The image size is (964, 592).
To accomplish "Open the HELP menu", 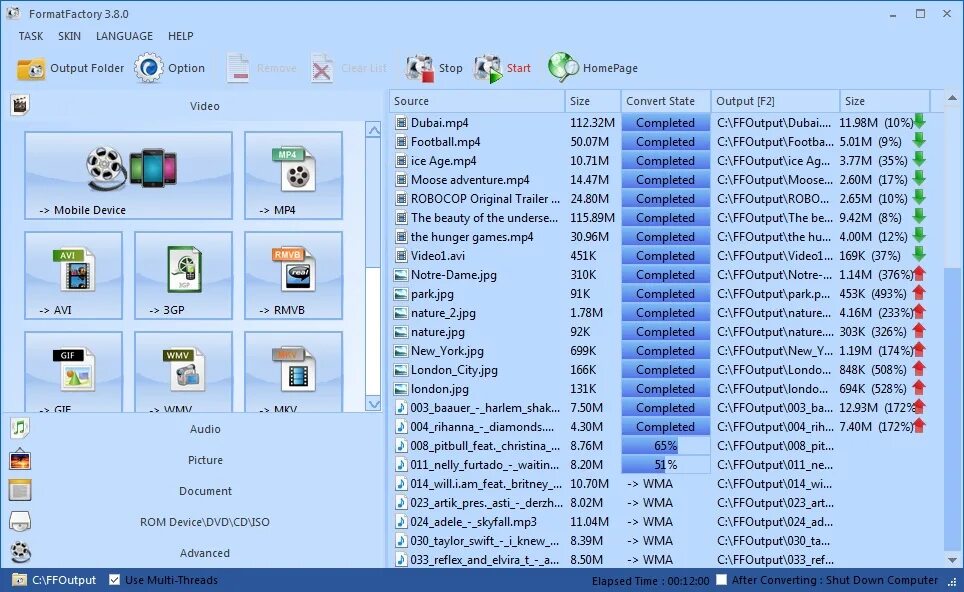I will pyautogui.click(x=181, y=36).
